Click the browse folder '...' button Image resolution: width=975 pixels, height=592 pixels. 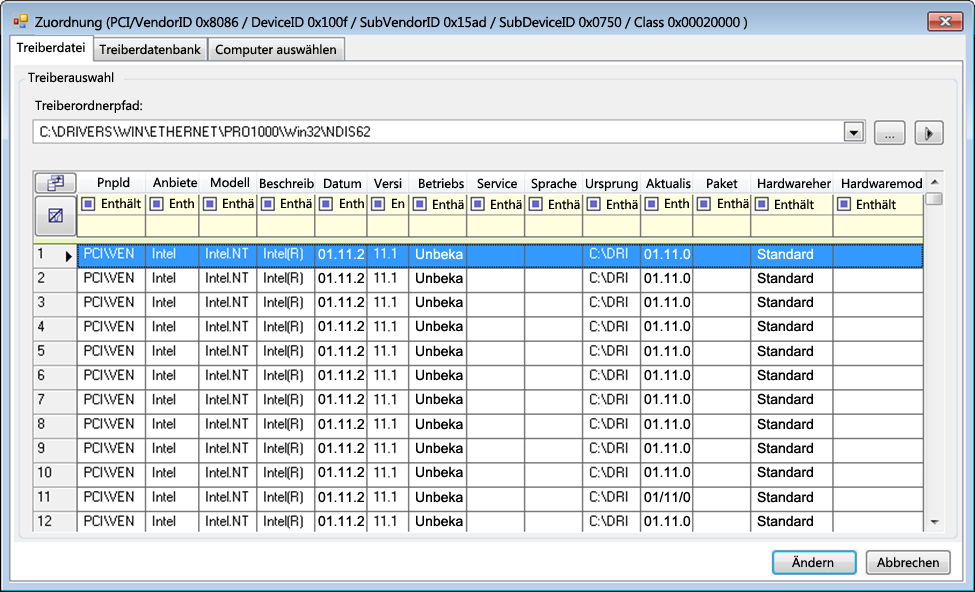(890, 132)
